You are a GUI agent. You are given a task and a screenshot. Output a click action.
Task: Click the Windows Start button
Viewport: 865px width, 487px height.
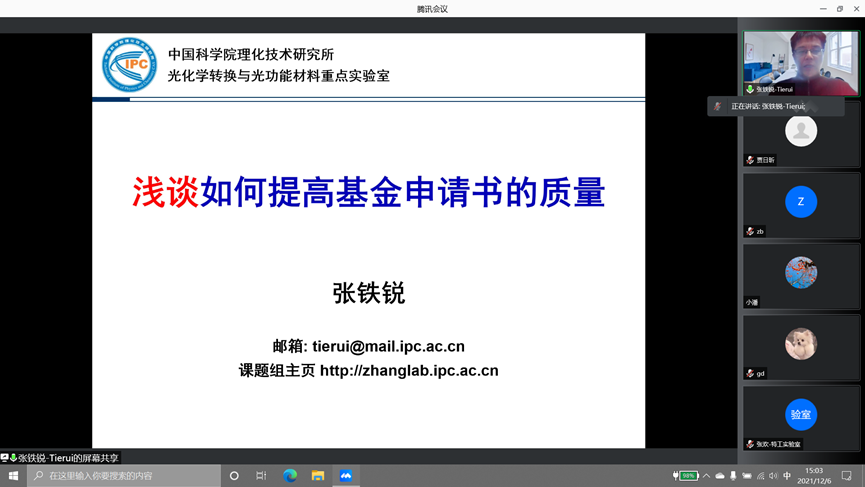click(13, 476)
